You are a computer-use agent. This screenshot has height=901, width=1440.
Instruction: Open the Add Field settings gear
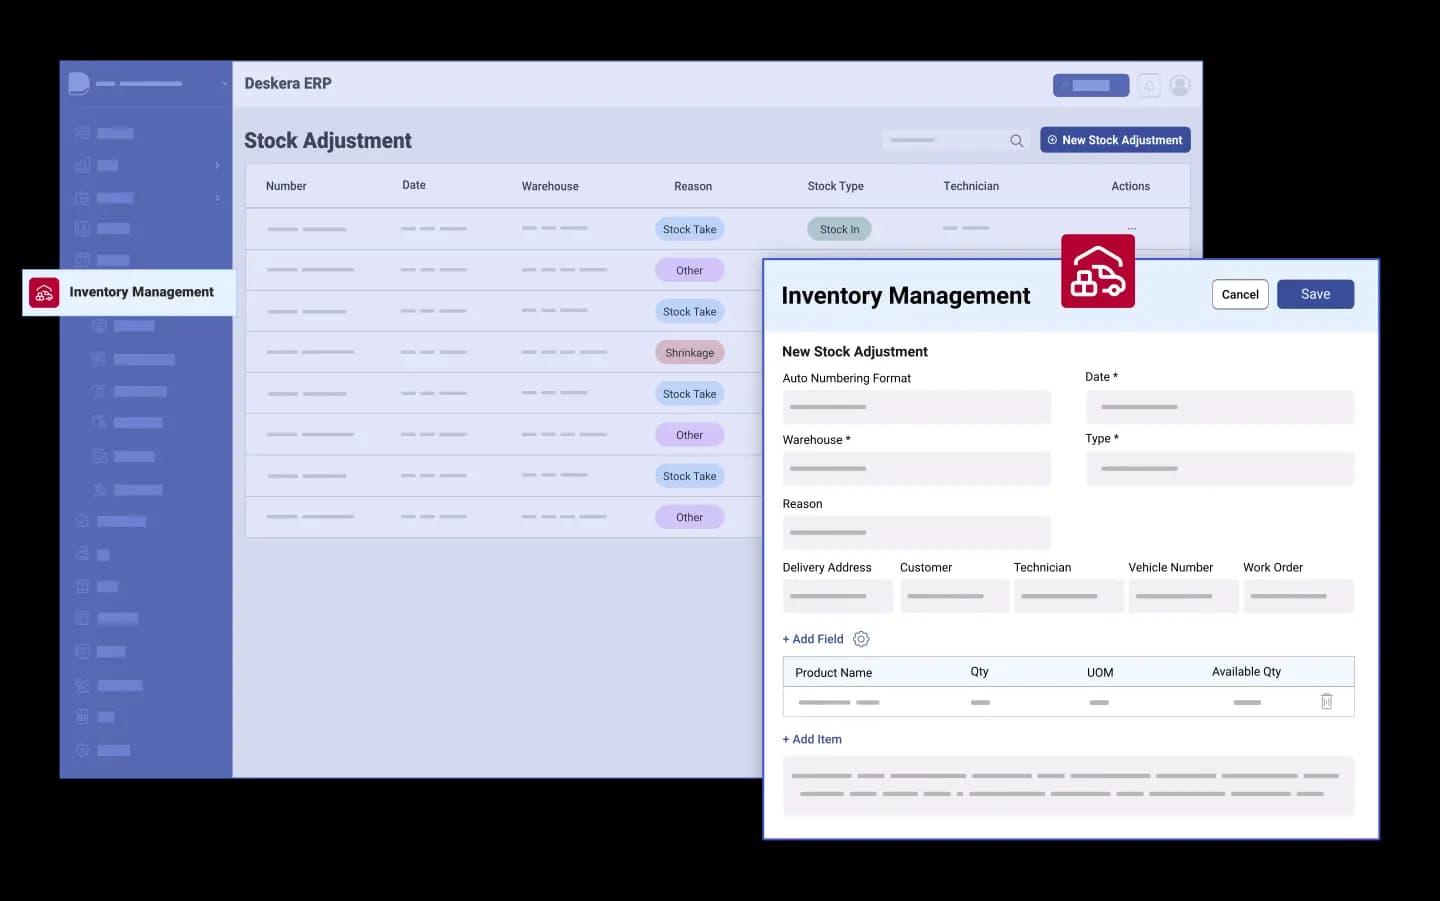(861, 639)
